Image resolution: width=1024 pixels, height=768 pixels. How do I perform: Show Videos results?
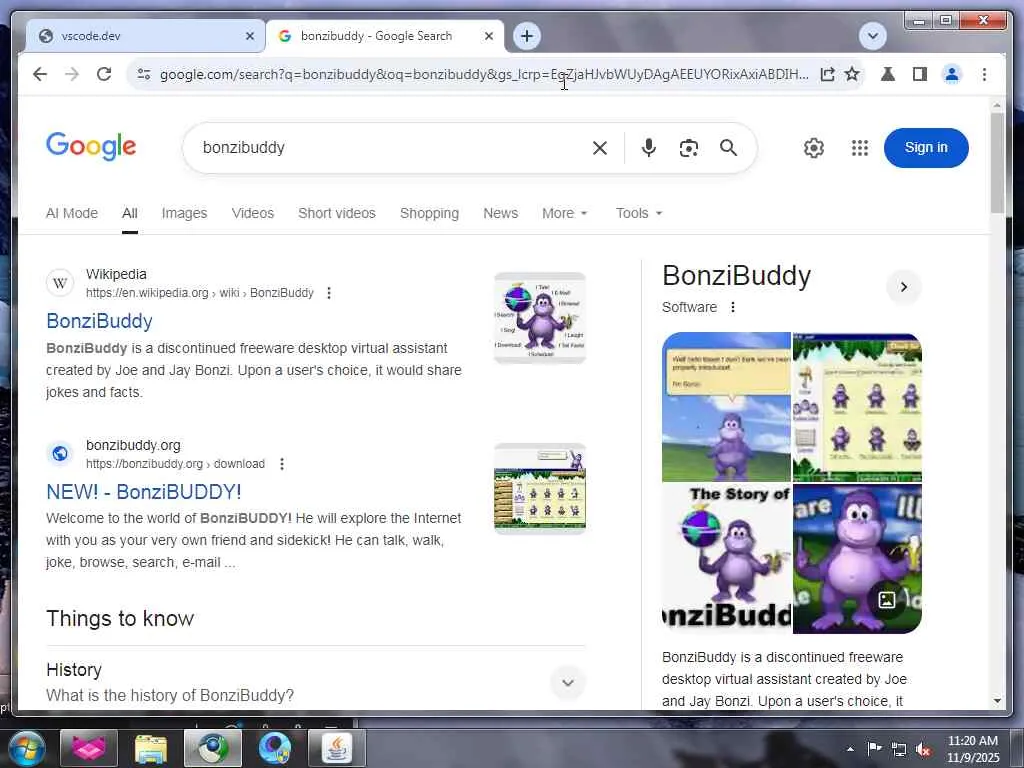(x=253, y=213)
